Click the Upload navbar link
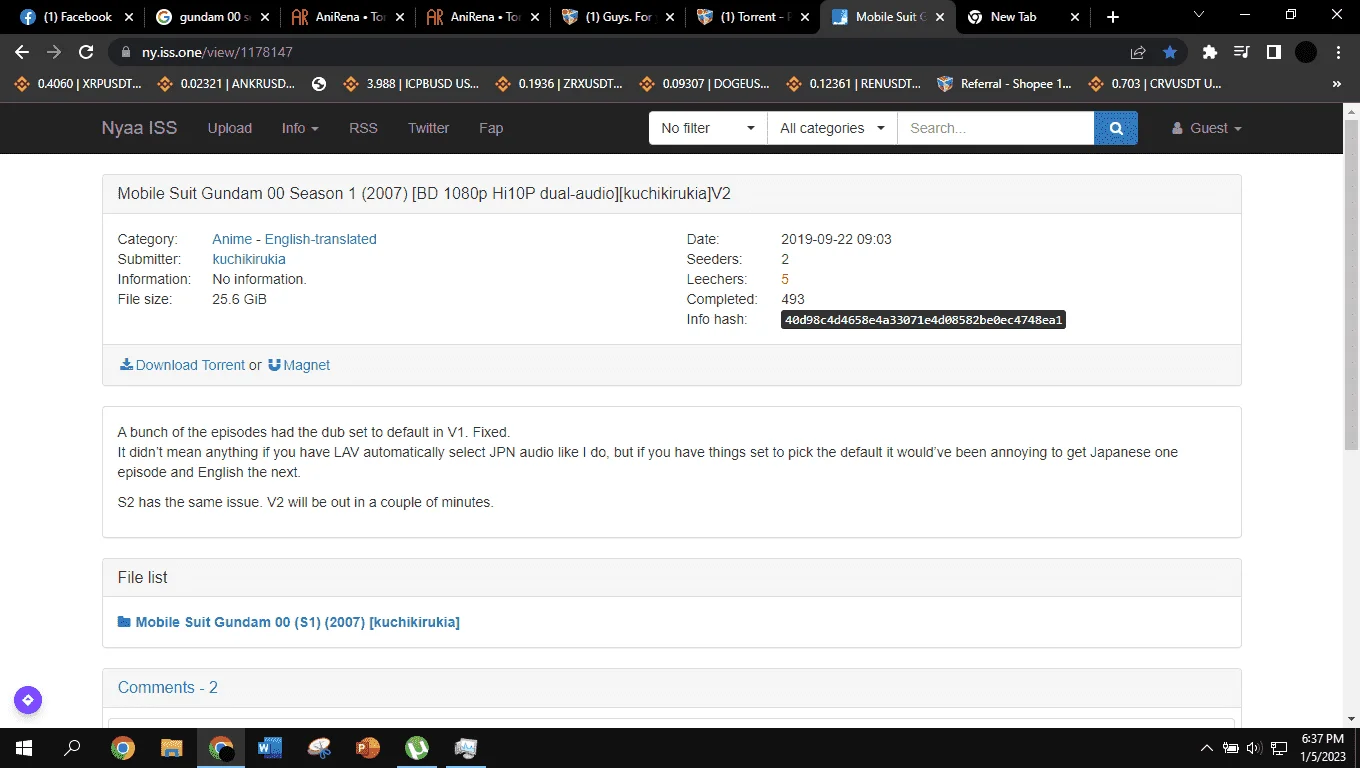 pyautogui.click(x=230, y=128)
